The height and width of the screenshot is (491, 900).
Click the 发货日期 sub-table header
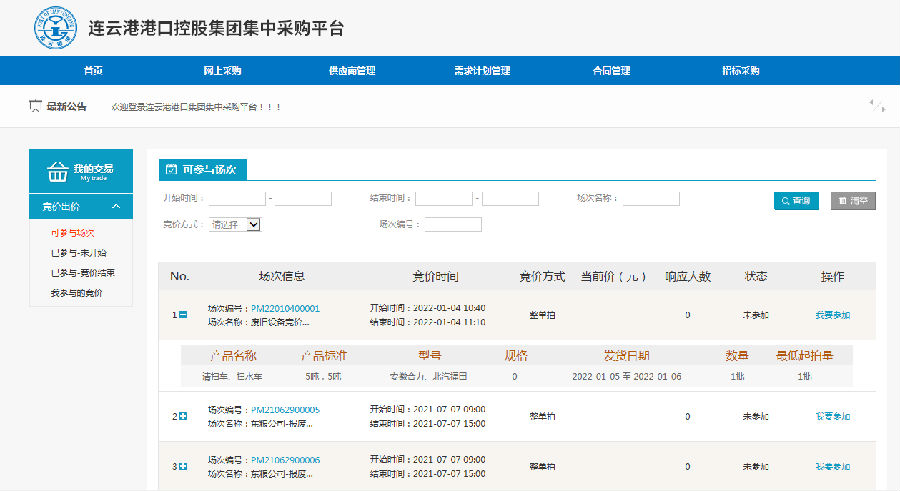click(x=626, y=355)
